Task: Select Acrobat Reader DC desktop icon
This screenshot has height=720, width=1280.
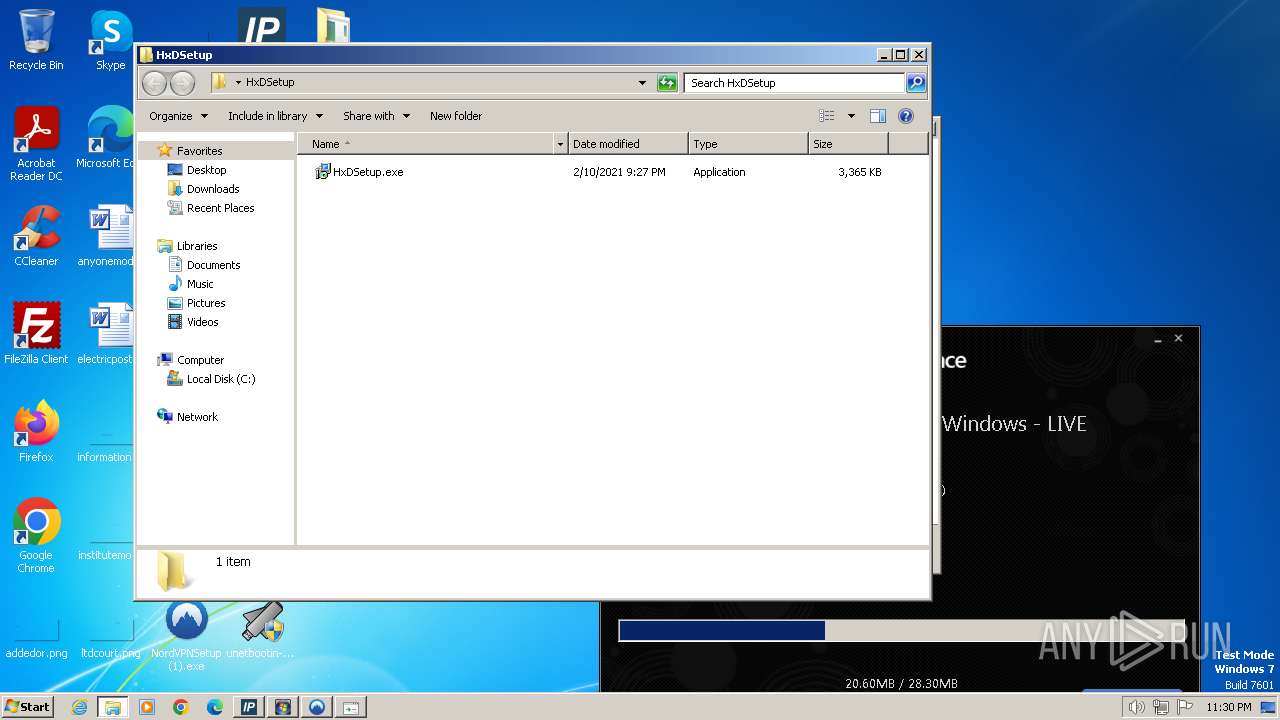Action: click(x=36, y=145)
